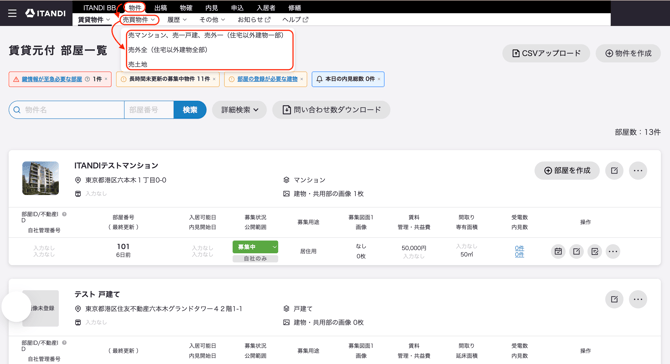The image size is (670, 364).
Task: Click the ITANDIテストマンション building thumbnail
Action: coord(41,178)
